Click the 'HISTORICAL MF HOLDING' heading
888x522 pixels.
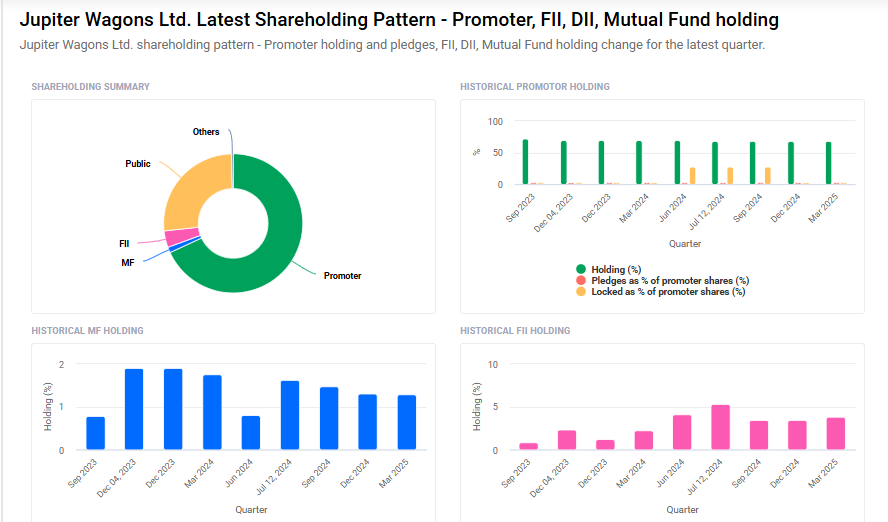[87, 331]
